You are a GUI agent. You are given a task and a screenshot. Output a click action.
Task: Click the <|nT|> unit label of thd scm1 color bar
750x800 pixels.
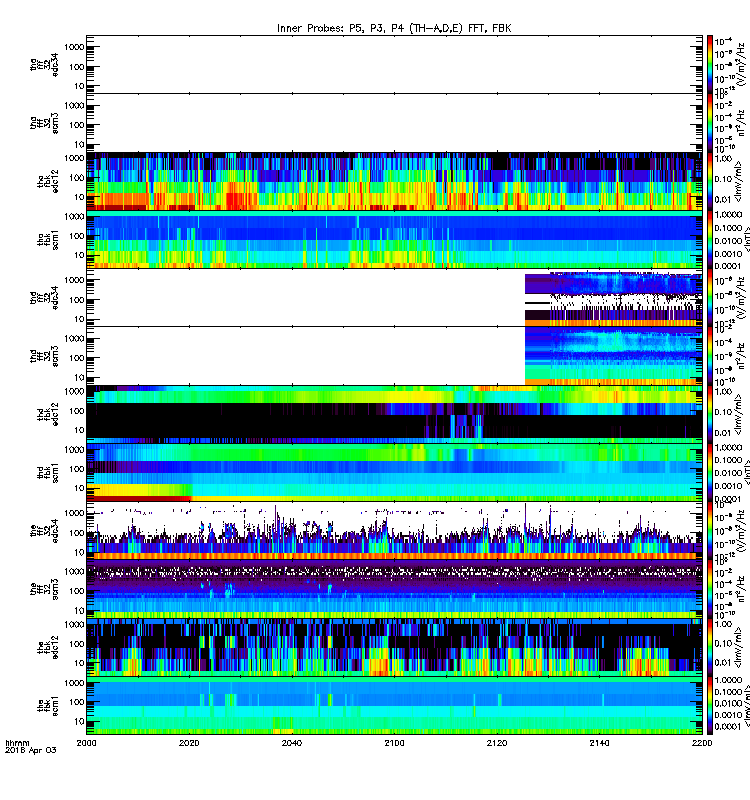click(x=746, y=472)
